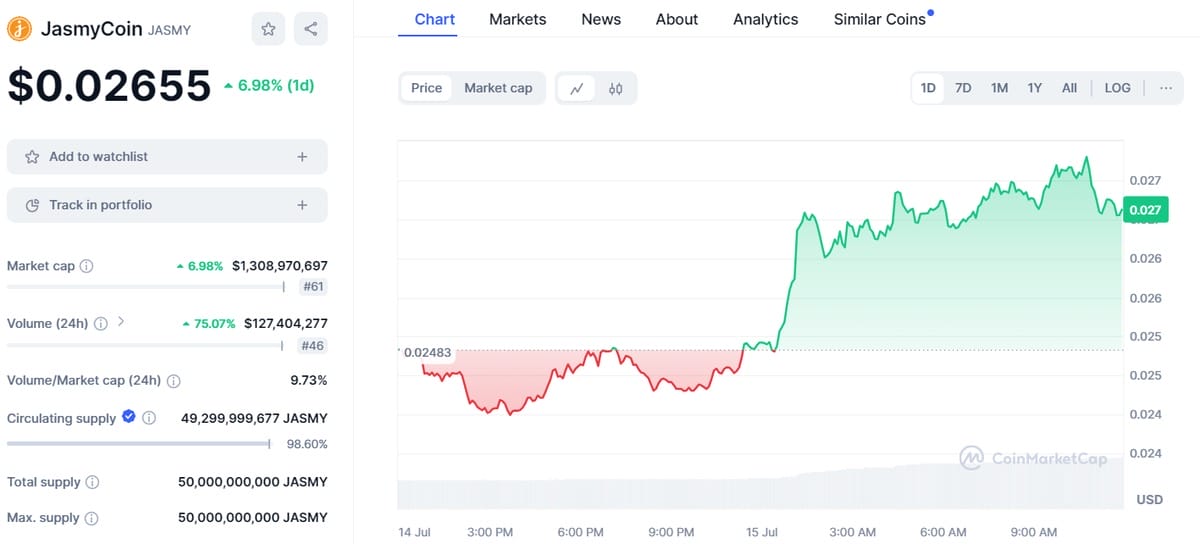Set chart range to 1M

tap(999, 88)
